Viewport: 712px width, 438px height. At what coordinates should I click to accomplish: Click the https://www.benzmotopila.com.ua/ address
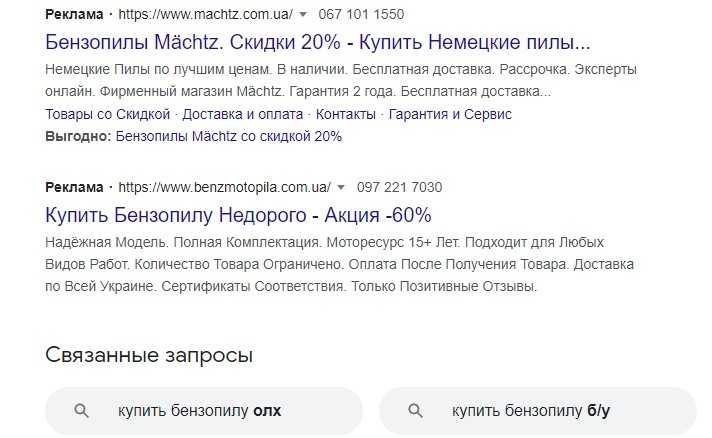[225, 187]
